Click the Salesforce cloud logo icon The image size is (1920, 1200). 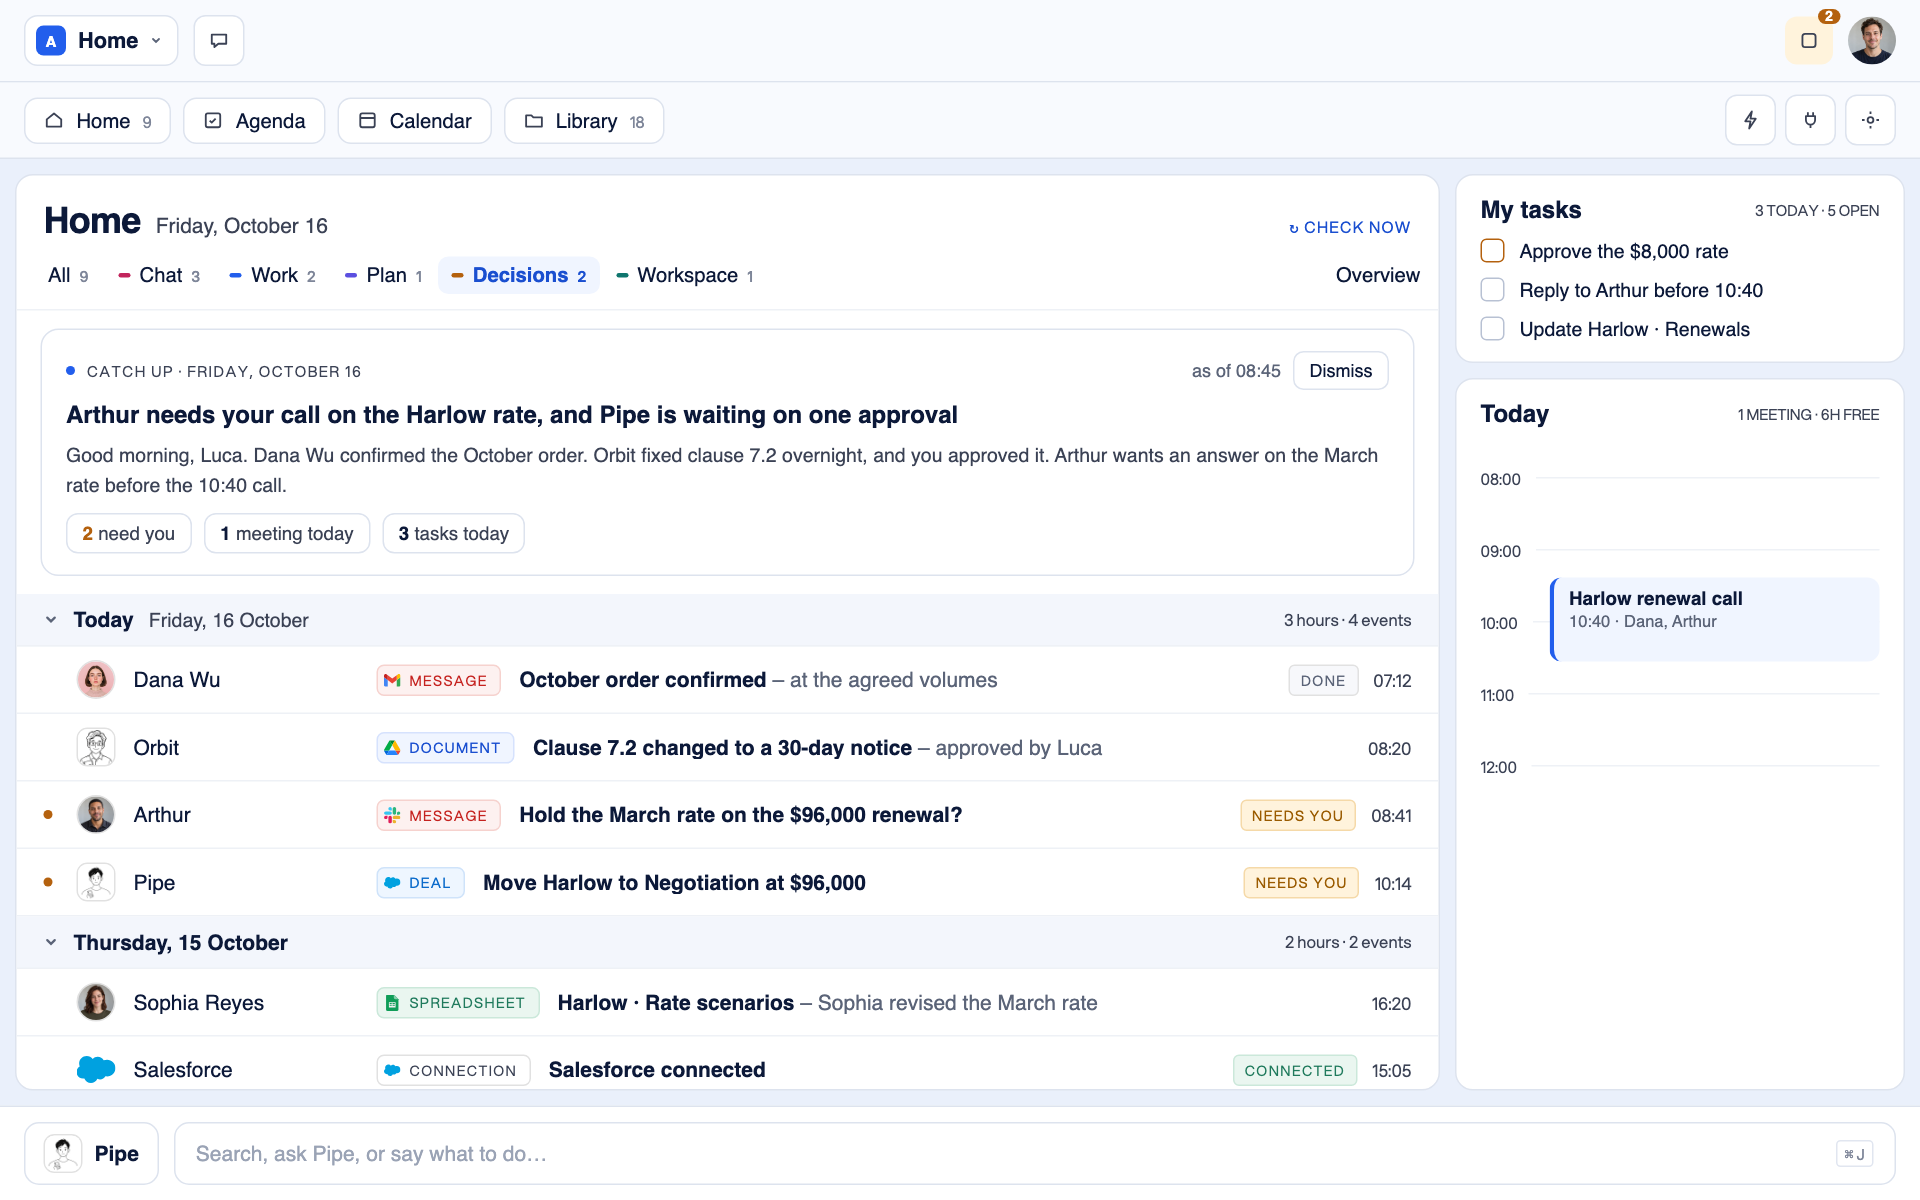[96, 1069]
